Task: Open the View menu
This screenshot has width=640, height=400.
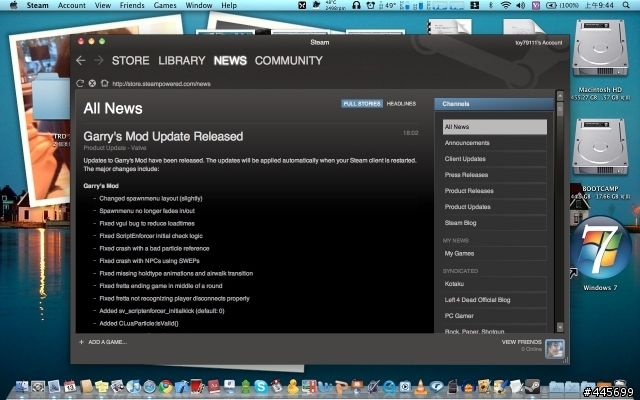Action: tap(103, 5)
